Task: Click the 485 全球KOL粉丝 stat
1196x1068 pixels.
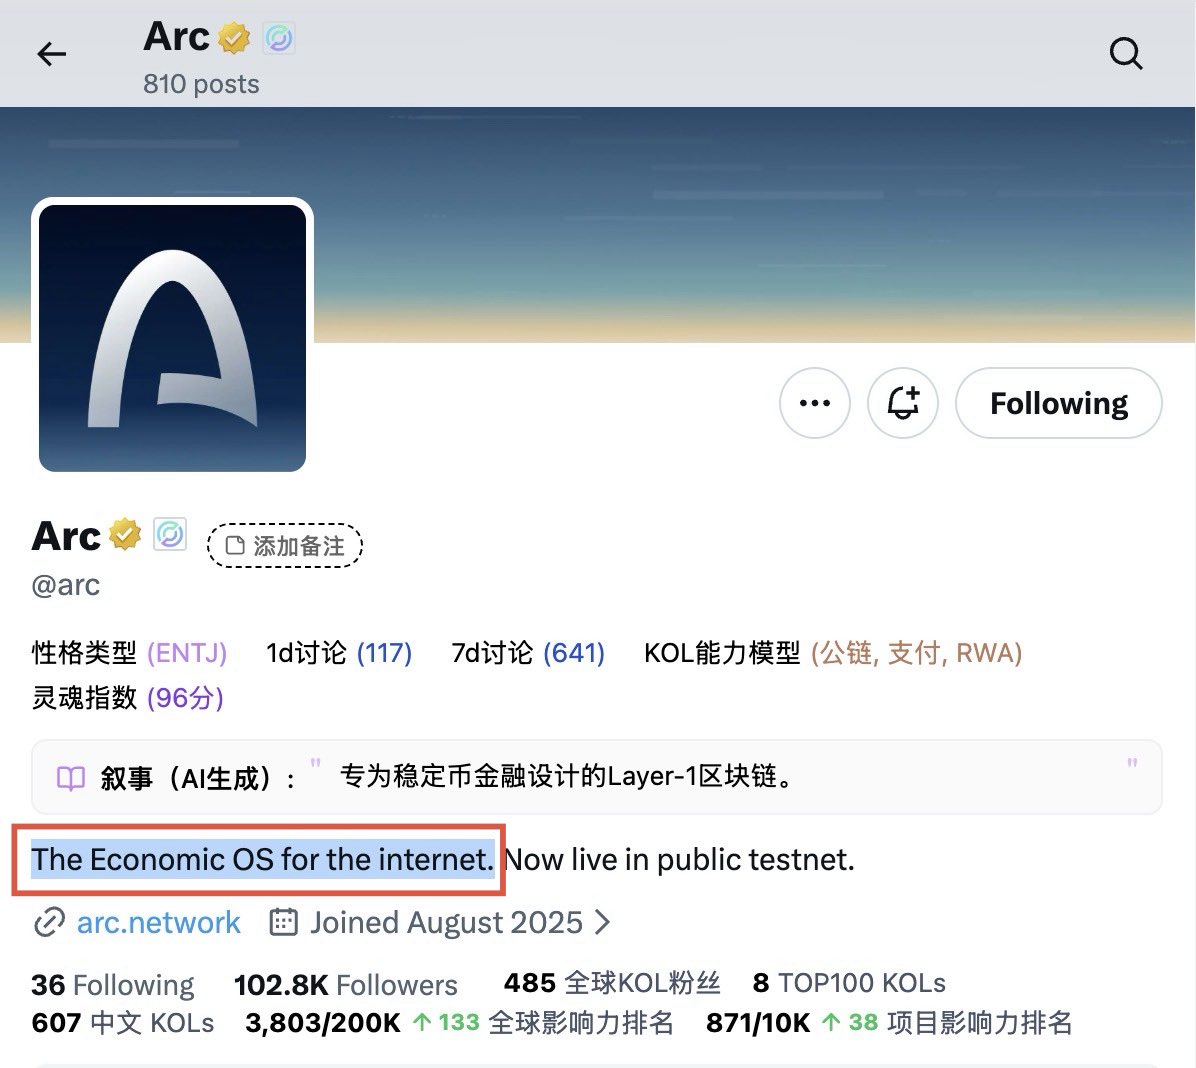Action: [x=612, y=983]
